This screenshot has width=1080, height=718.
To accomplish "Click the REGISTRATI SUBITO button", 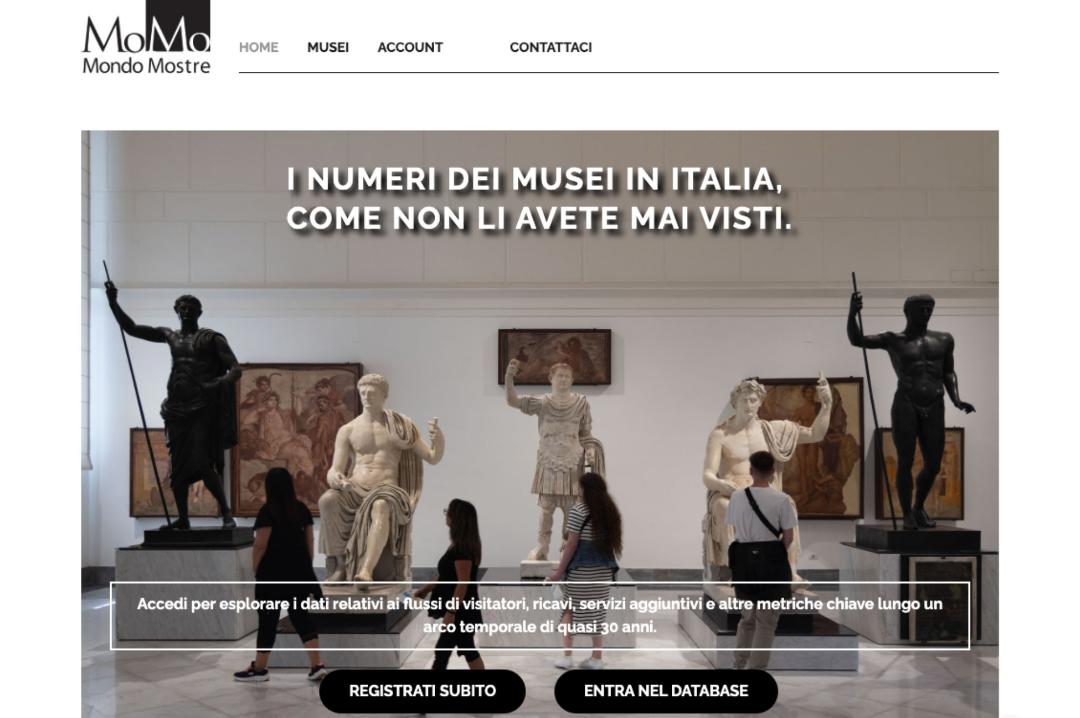I will (422, 691).
